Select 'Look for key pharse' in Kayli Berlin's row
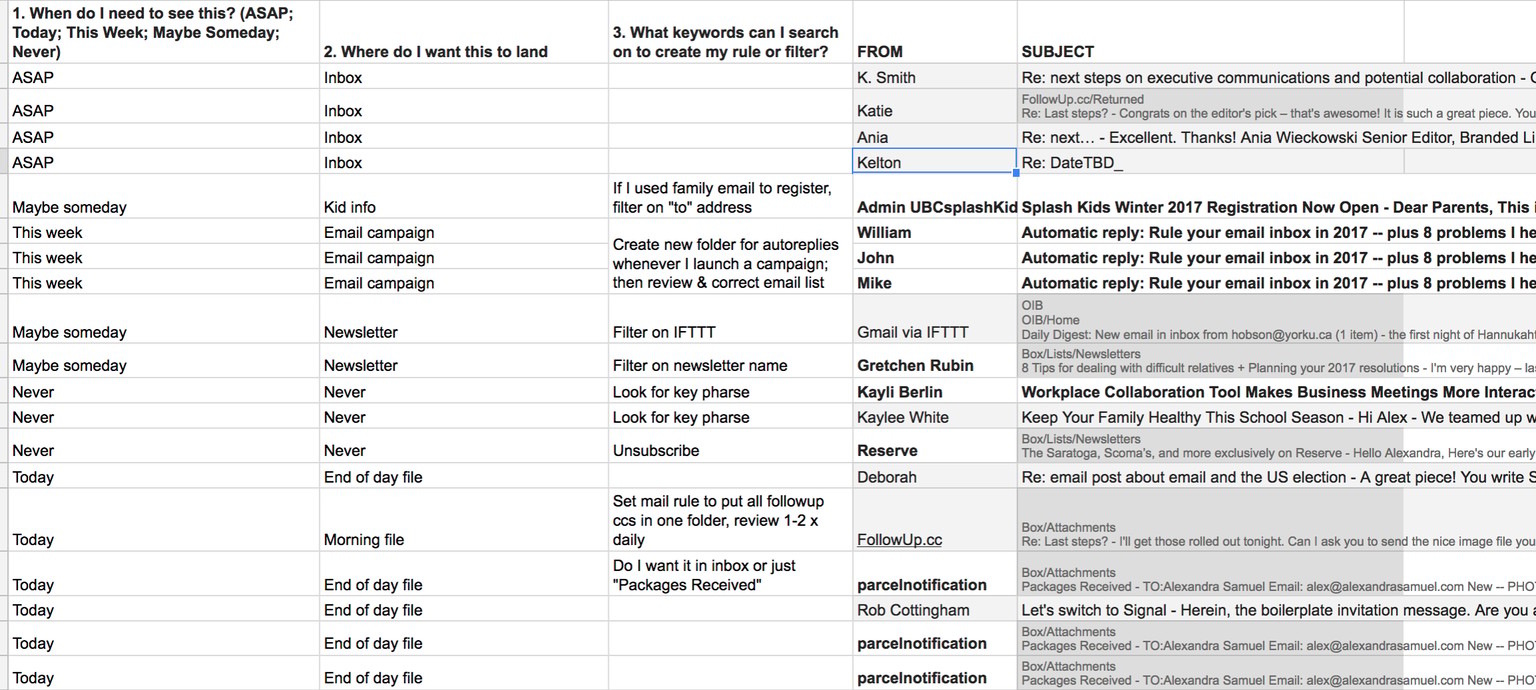 [x=730, y=392]
